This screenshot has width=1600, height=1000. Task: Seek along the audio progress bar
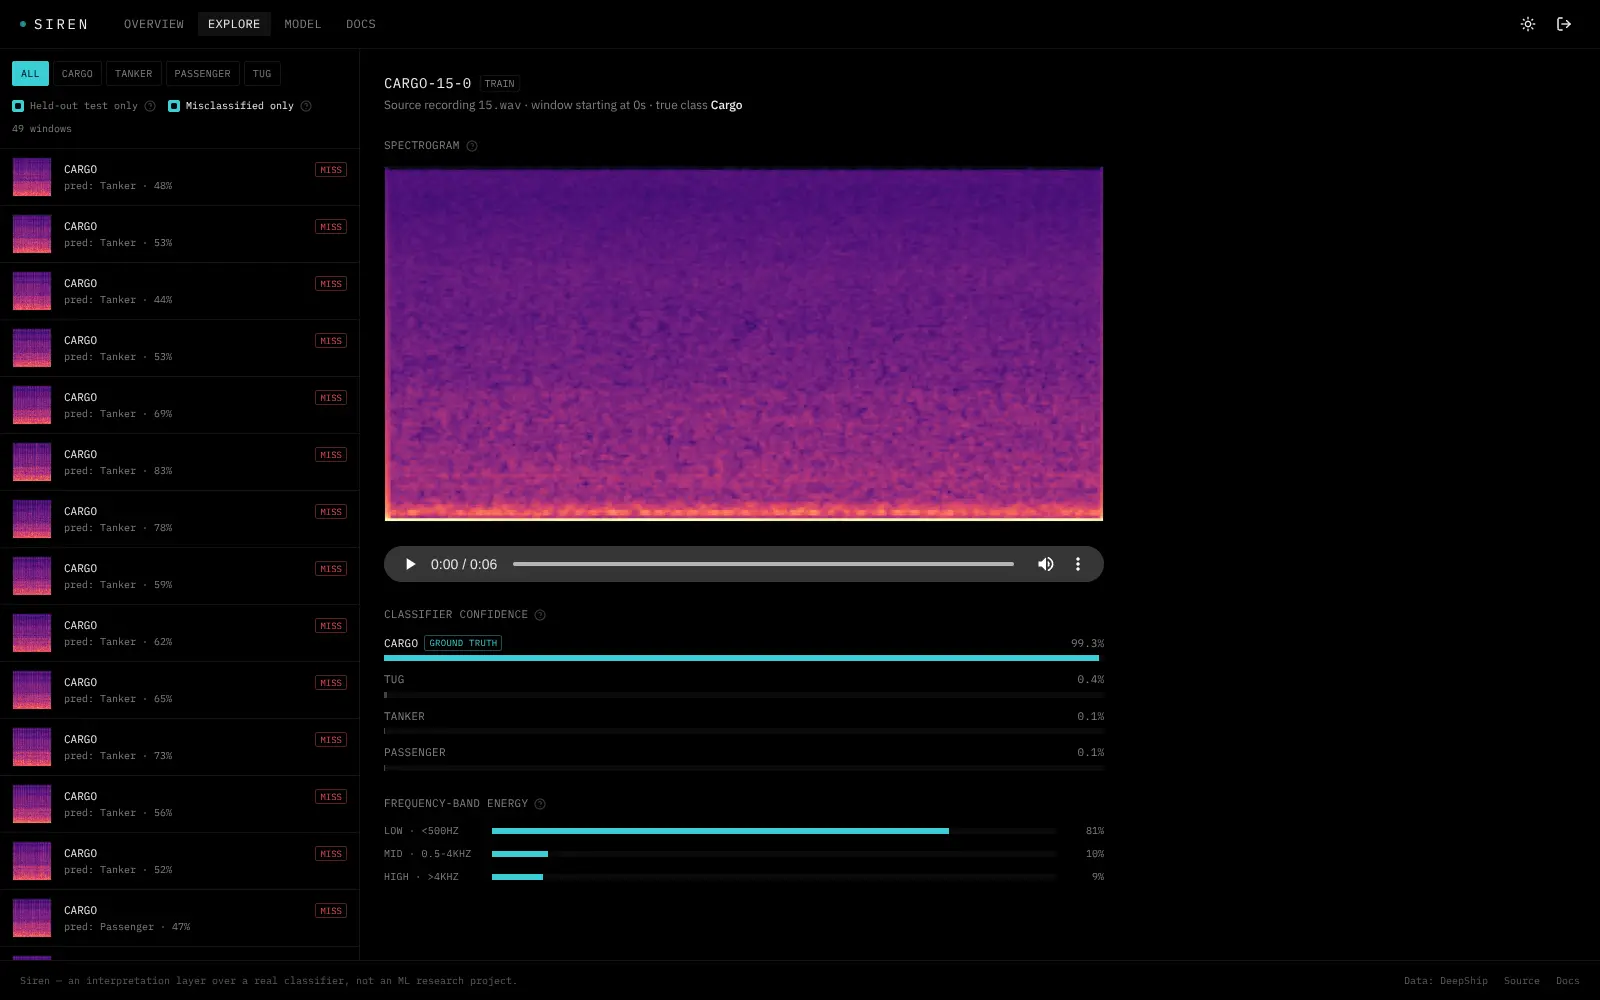click(763, 564)
